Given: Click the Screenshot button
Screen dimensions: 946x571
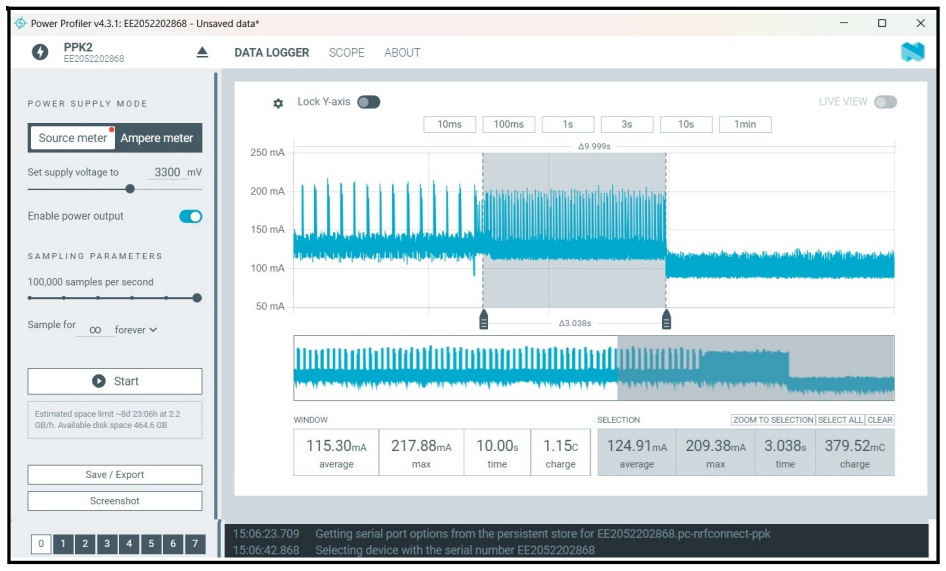Looking at the screenshot, I should click(x=115, y=500).
